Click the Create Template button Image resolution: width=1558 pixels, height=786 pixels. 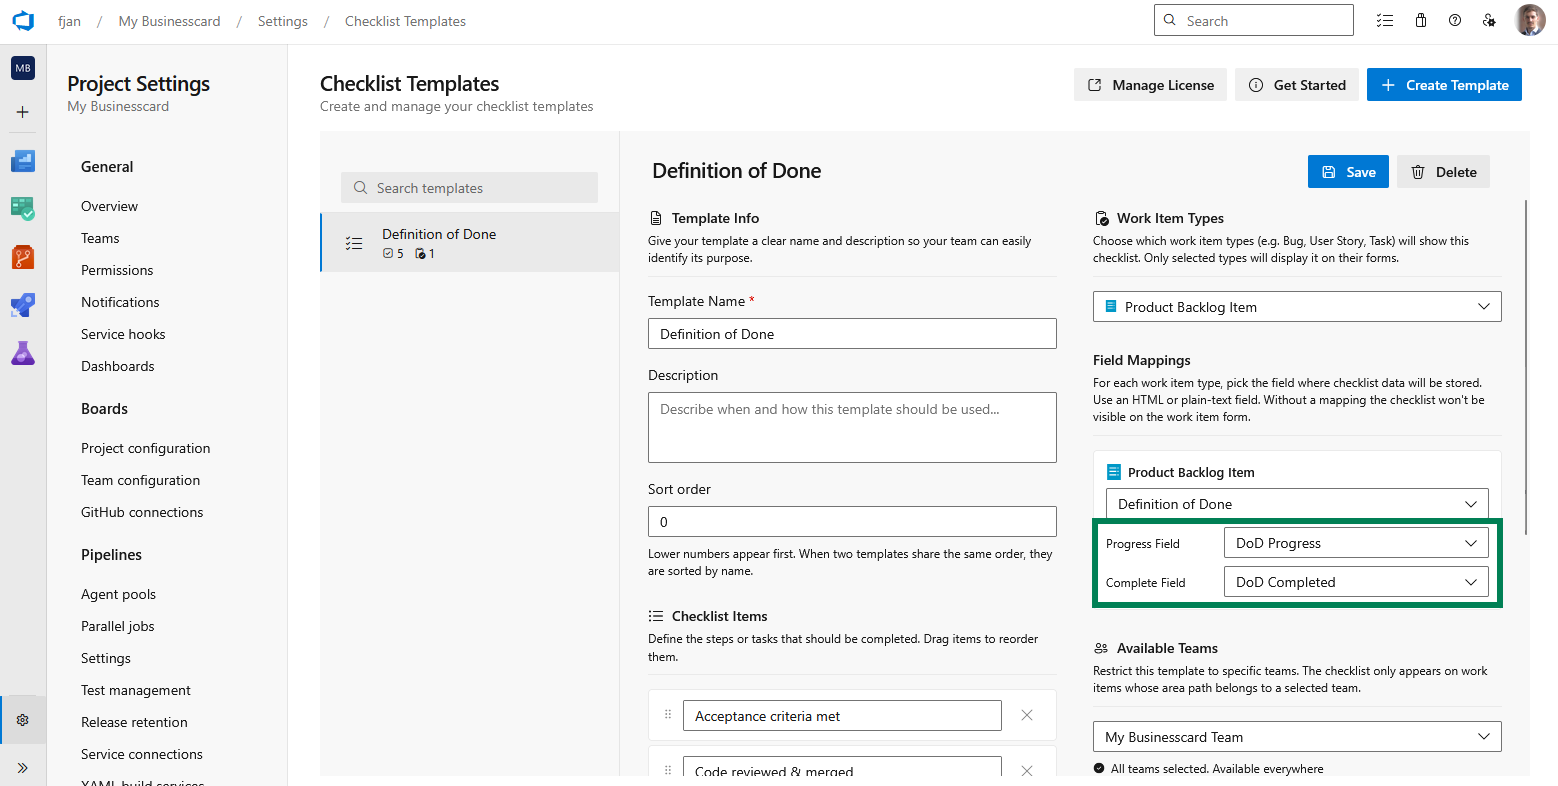(1444, 84)
